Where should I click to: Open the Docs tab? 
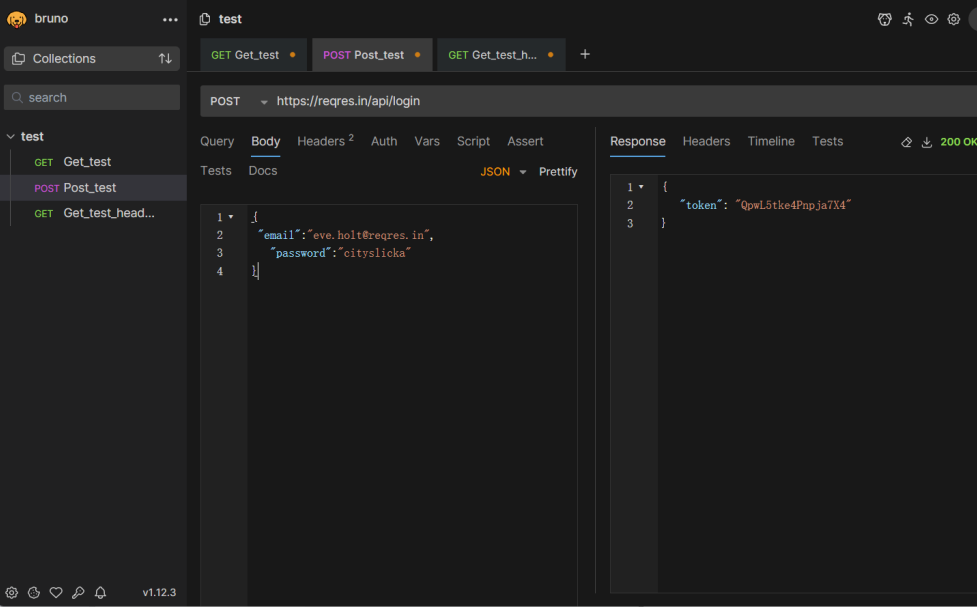263,171
